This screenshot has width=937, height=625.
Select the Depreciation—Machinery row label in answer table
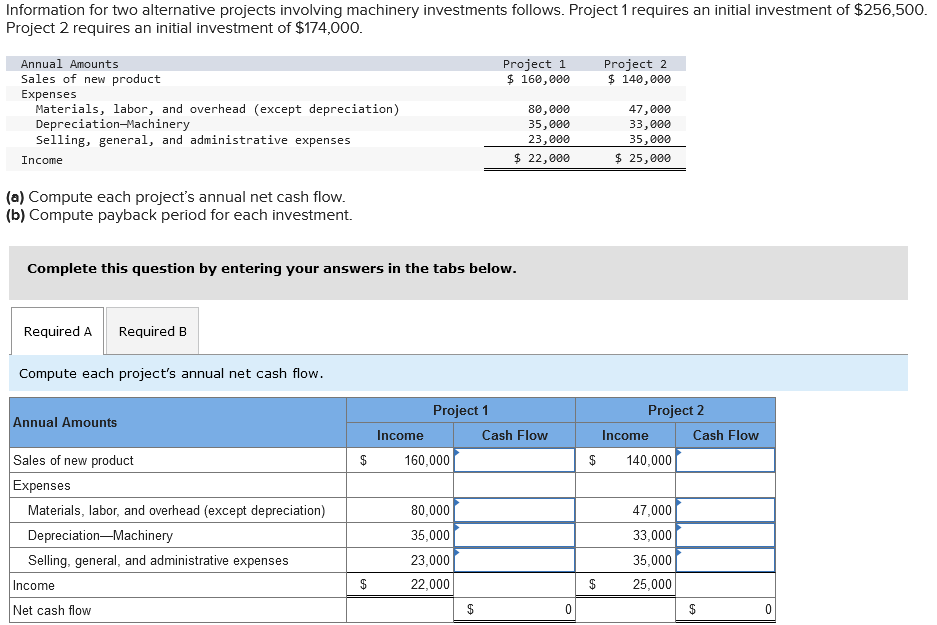(x=178, y=535)
